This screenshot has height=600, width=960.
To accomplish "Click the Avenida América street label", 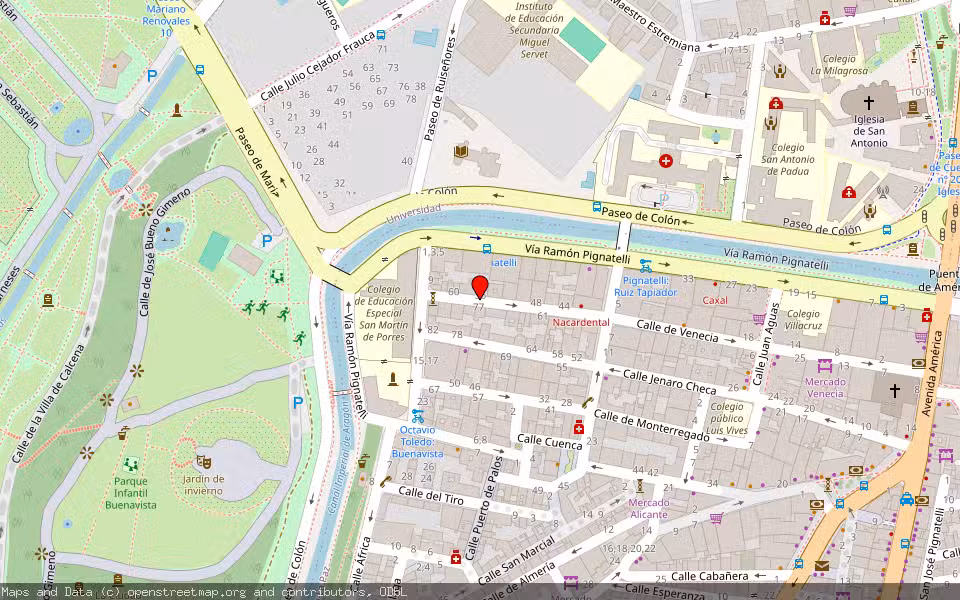I will (931, 373).
